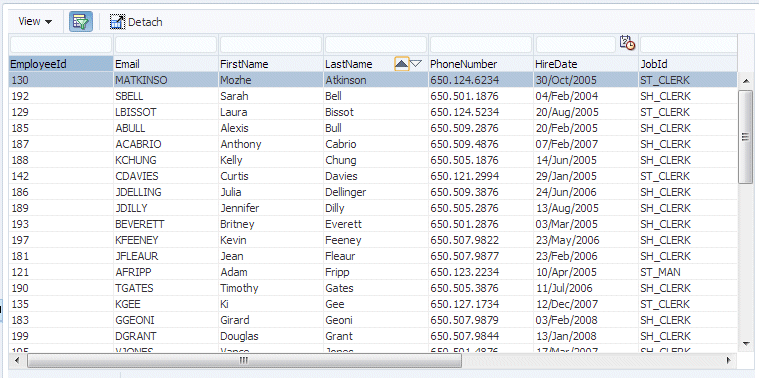This screenshot has height=378, width=759.
Task: Select the JobId column header
Action: point(688,64)
